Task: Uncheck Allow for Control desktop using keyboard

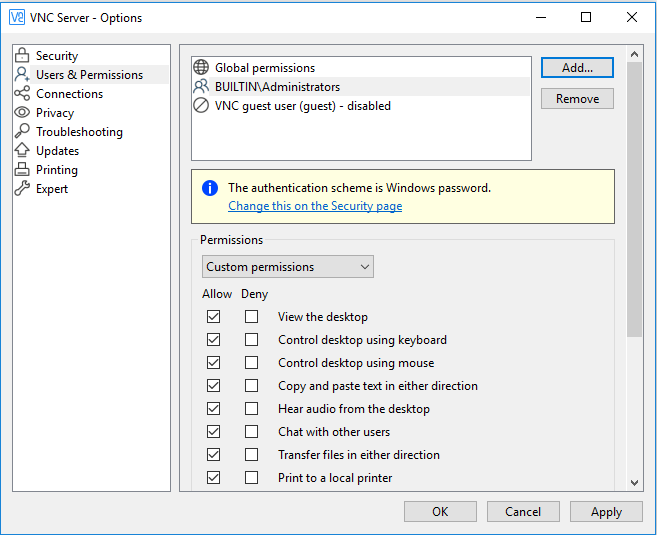Action: click(x=213, y=339)
